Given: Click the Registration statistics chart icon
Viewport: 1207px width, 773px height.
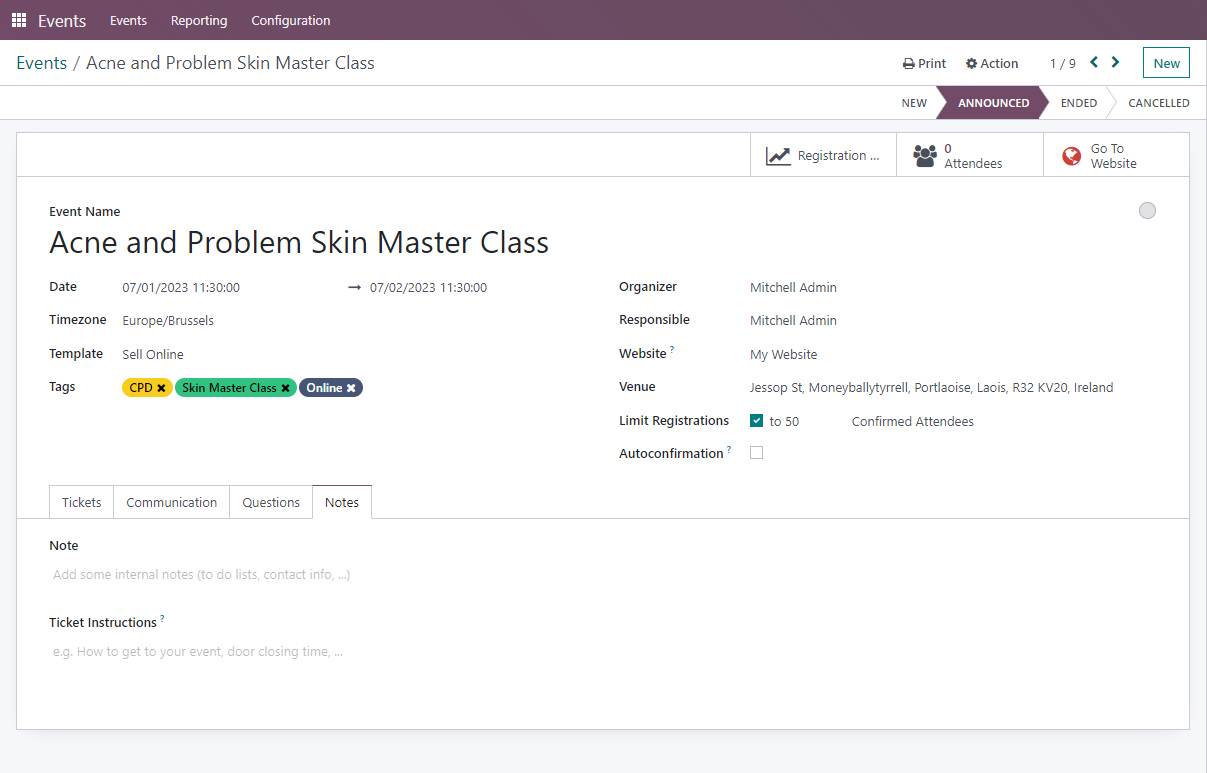Looking at the screenshot, I should pyautogui.click(x=778, y=156).
